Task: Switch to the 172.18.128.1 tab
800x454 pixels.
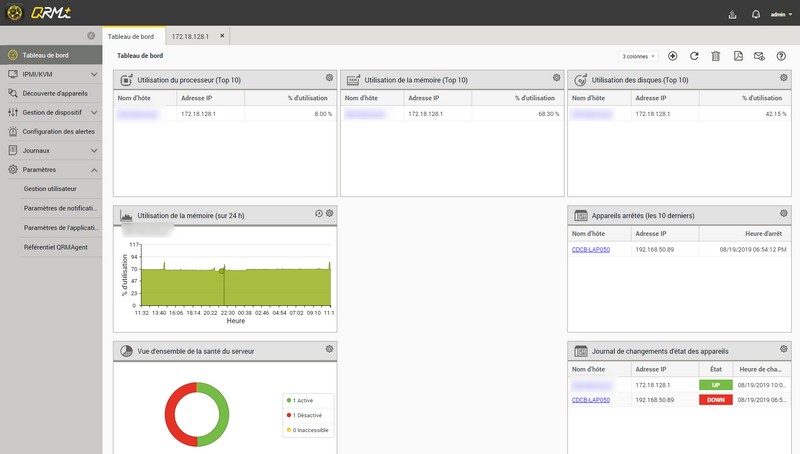Action: (190, 36)
